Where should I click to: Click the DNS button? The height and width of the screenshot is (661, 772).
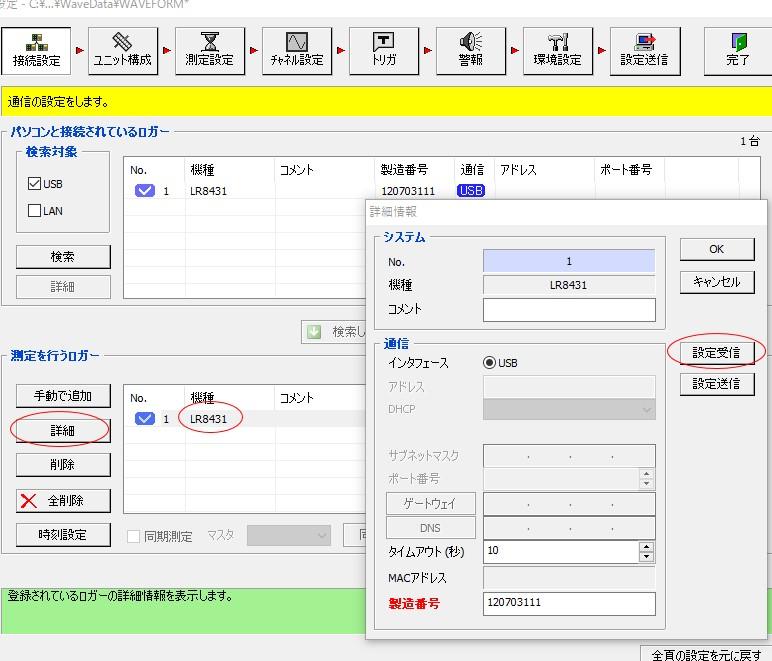pyautogui.click(x=431, y=528)
